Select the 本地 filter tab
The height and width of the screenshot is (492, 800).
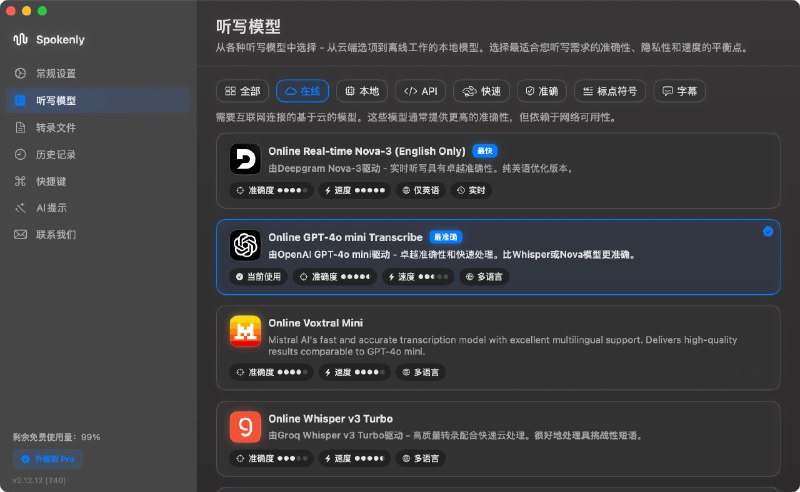[x=362, y=91]
